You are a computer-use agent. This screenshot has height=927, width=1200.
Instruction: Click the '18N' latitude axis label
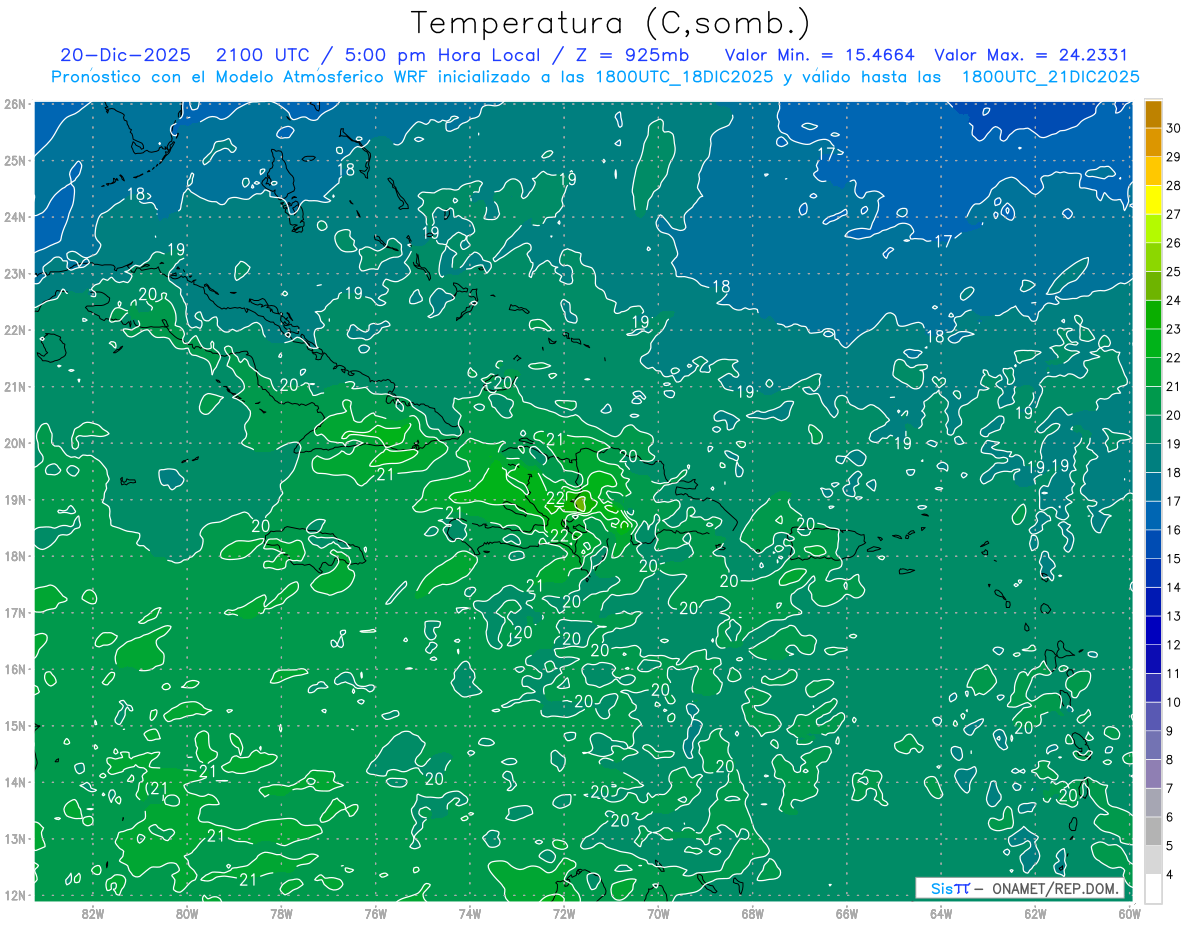pyautogui.click(x=14, y=555)
